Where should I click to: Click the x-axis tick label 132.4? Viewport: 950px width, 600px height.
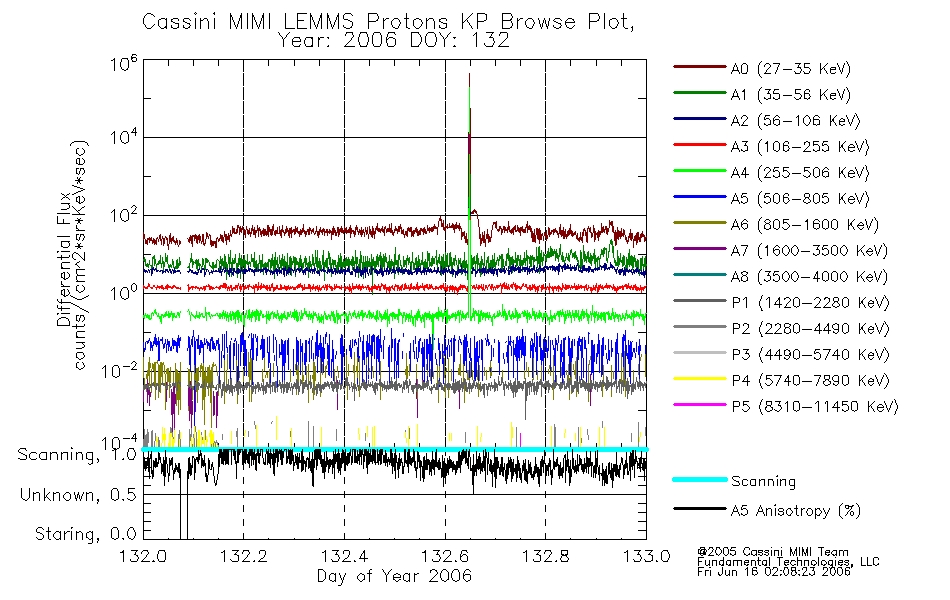(x=344, y=556)
